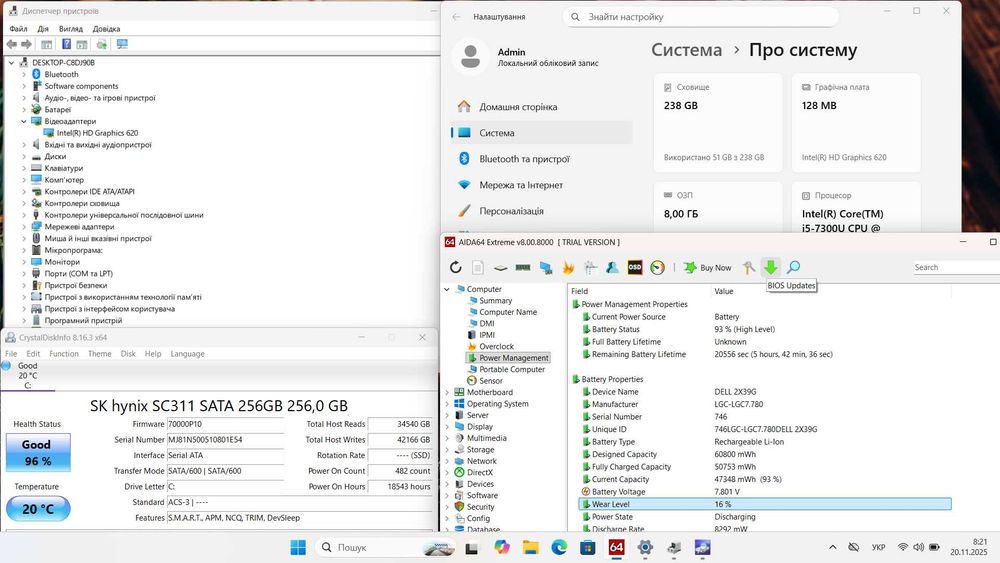Click Device Manager monitor toolbar icon
This screenshot has width=1000, height=563.
tap(122, 44)
